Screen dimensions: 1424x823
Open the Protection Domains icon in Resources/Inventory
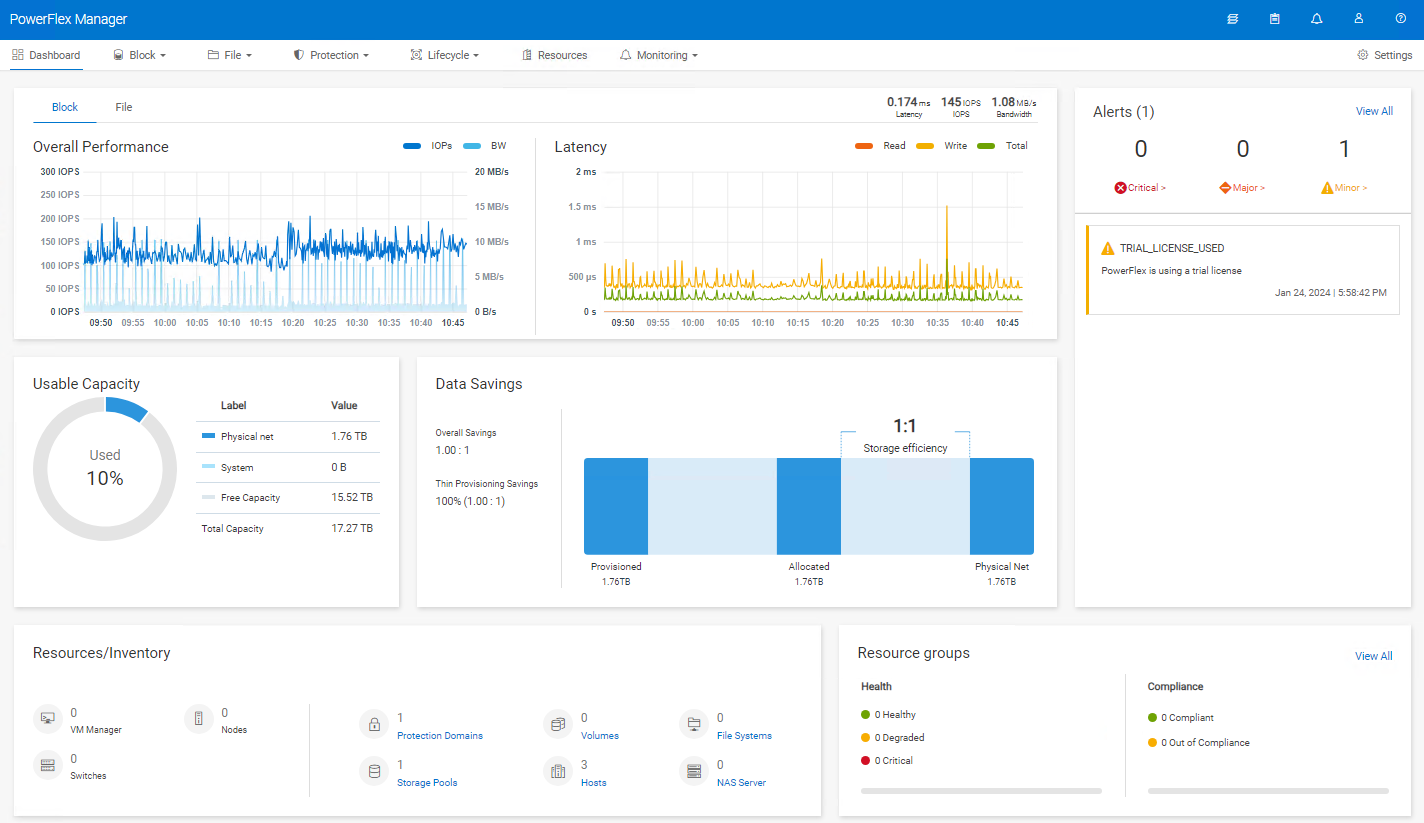point(373,724)
